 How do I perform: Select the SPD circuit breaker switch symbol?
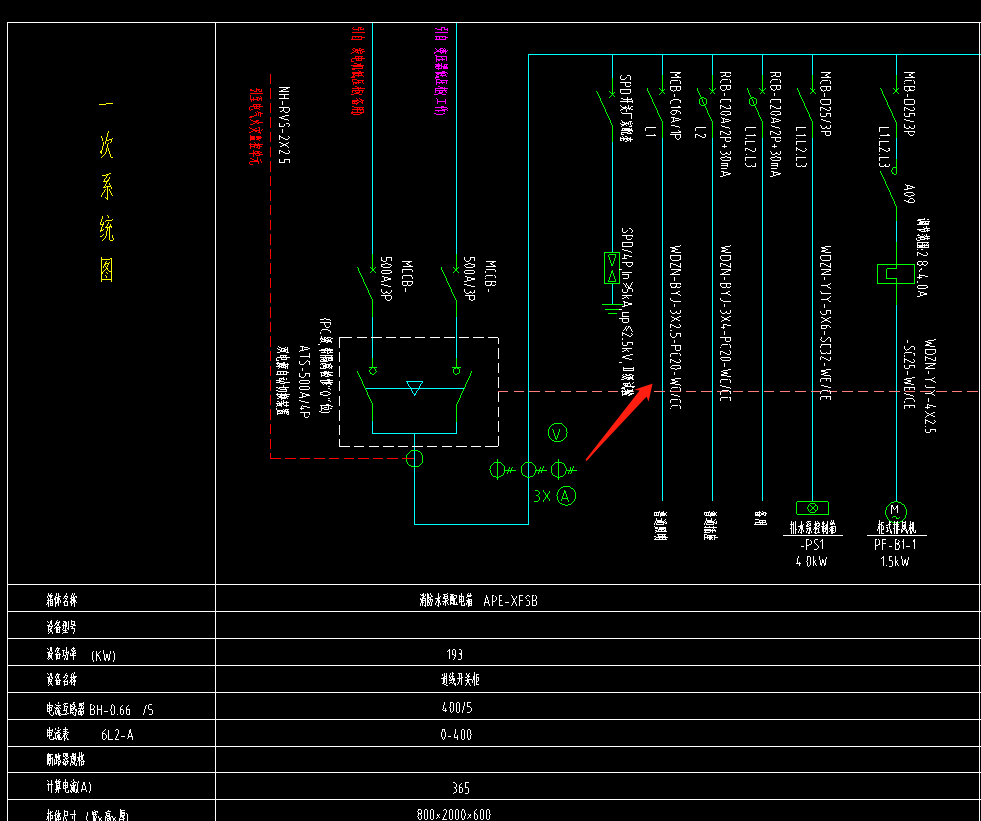point(606,108)
